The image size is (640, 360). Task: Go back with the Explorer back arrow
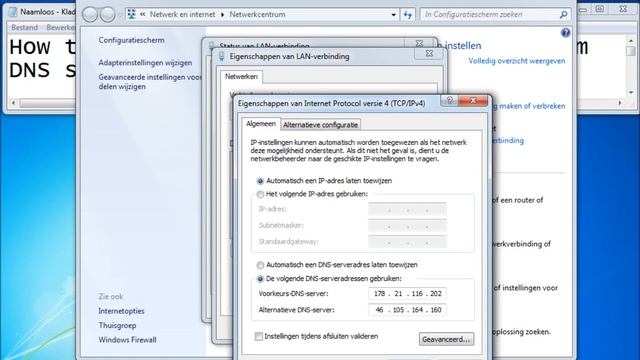90,15
